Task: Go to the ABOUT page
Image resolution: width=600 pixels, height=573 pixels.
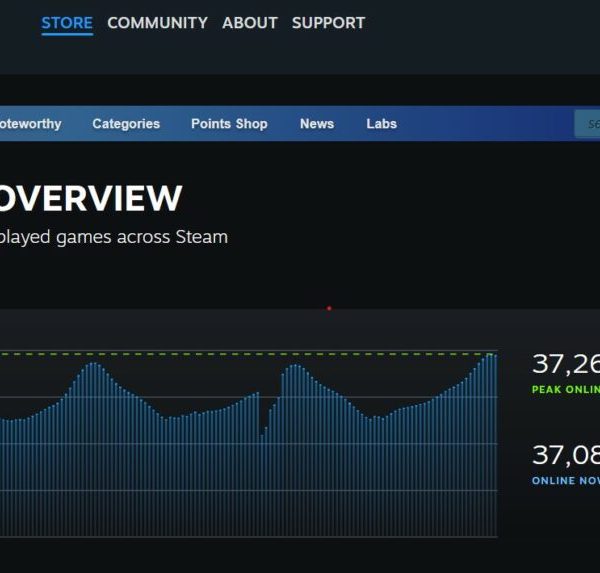Action: pyautogui.click(x=249, y=23)
